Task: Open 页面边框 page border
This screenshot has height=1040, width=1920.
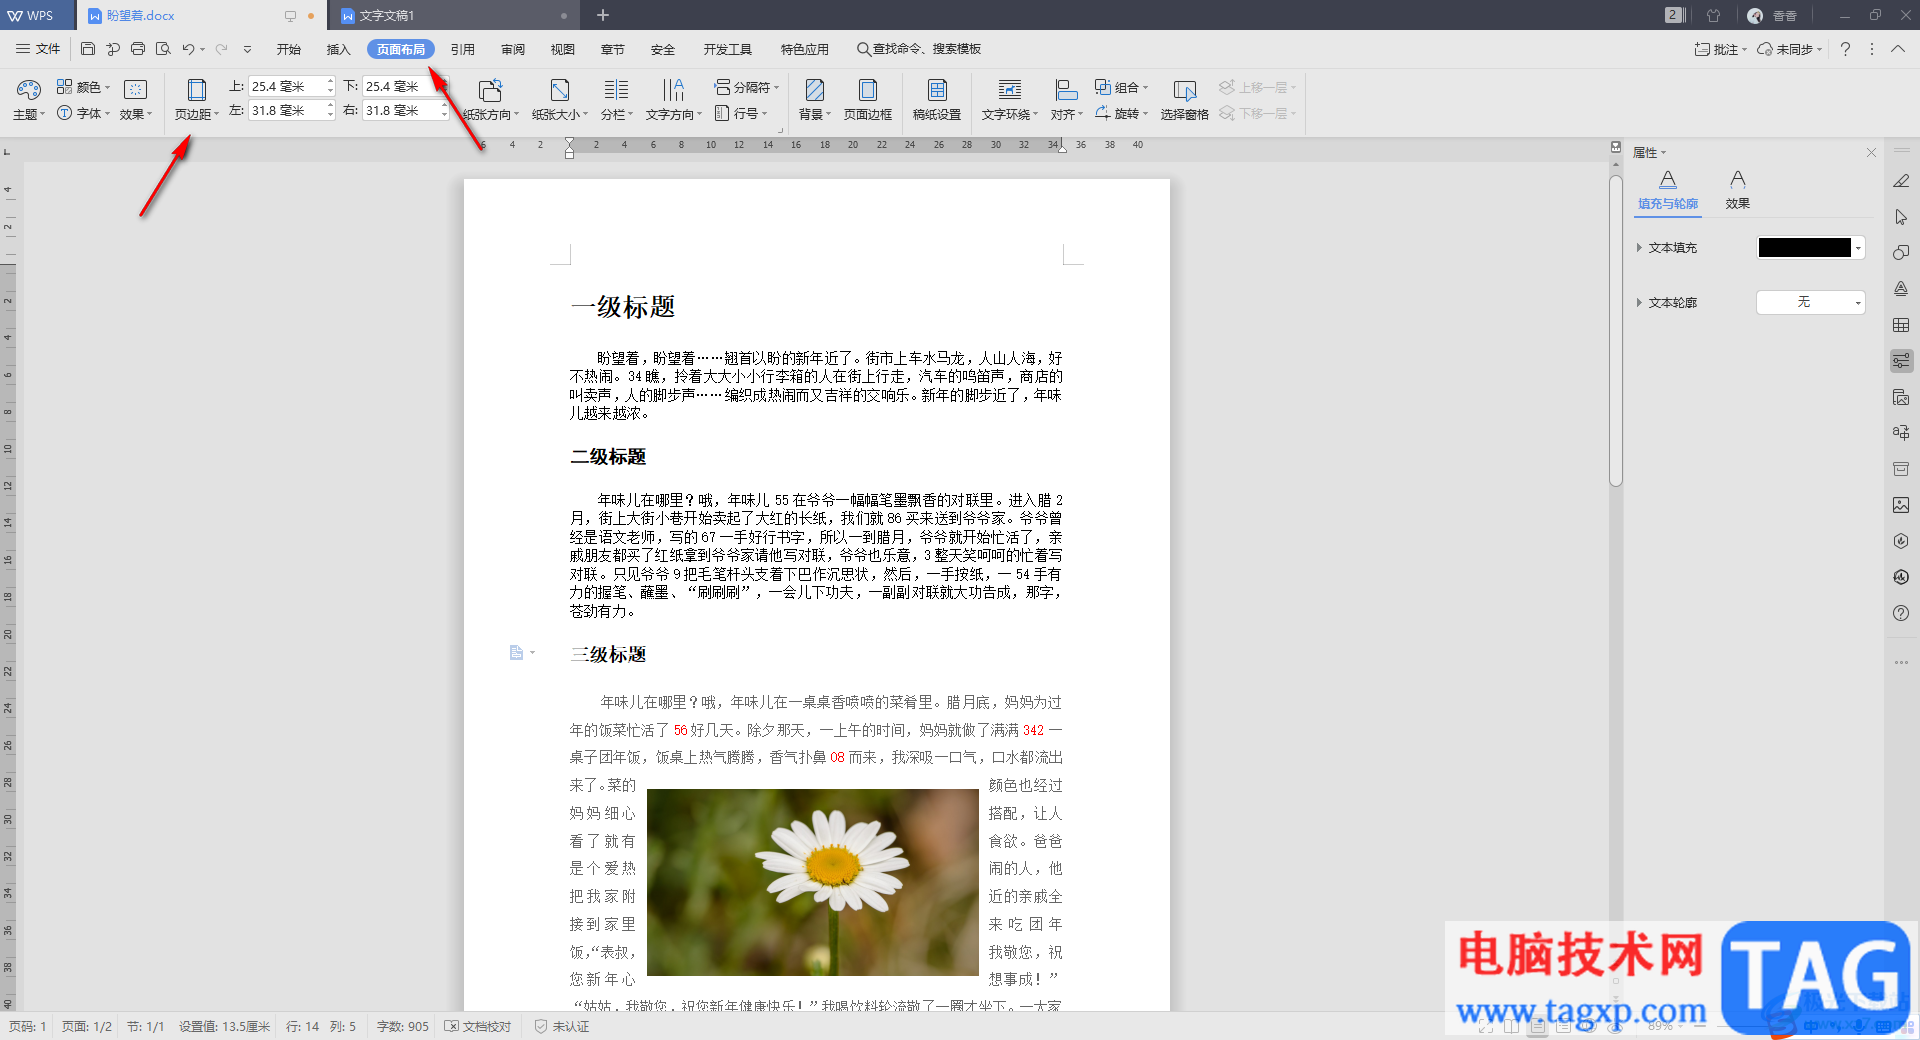Action: 868,100
